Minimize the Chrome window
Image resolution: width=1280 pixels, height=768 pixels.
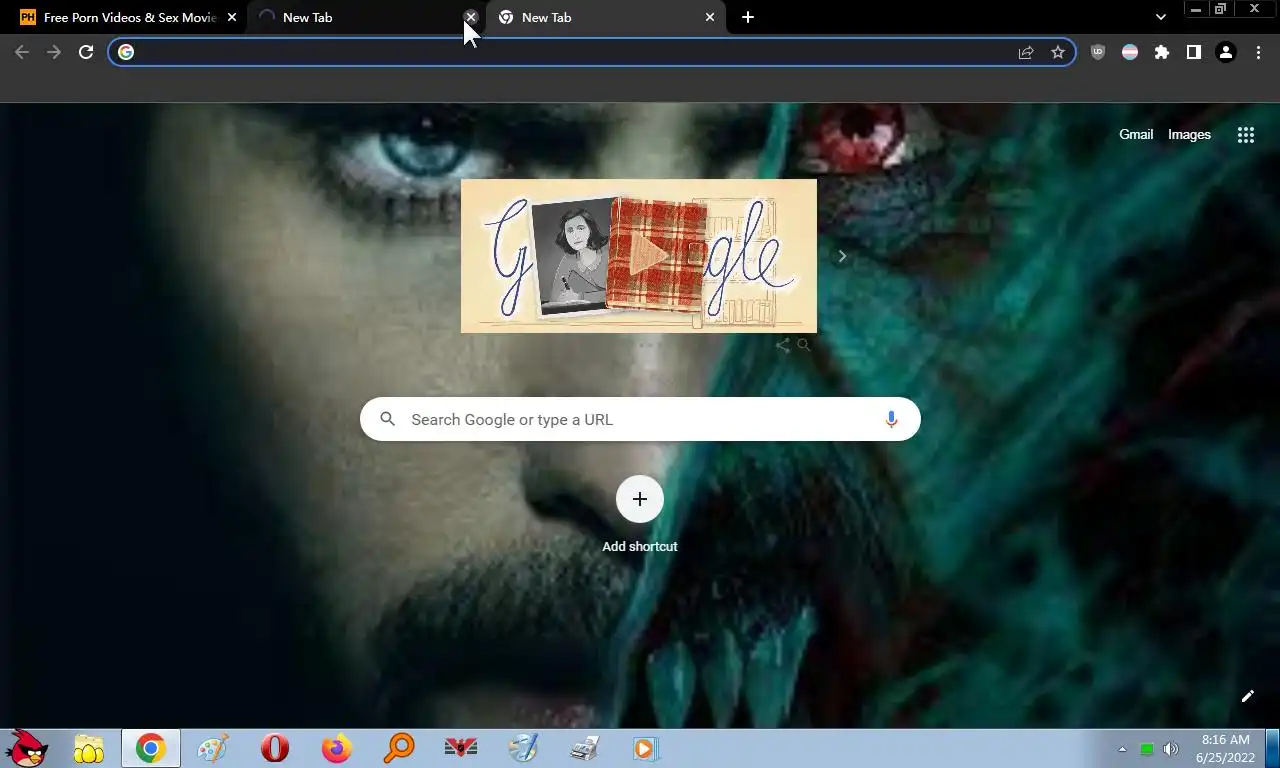tap(1196, 9)
